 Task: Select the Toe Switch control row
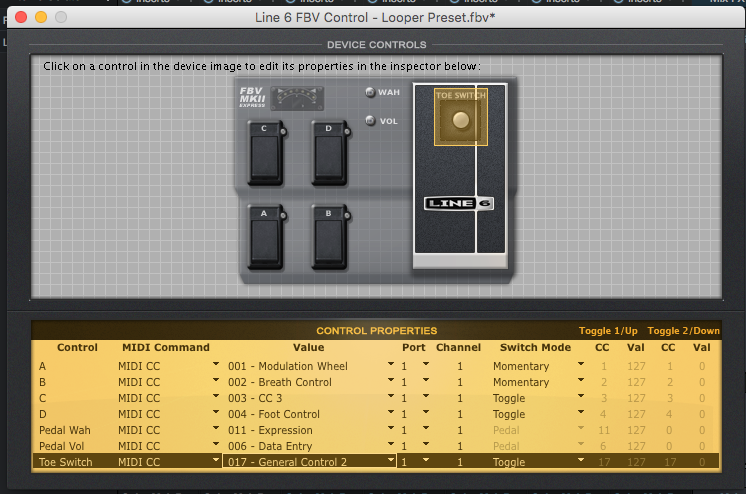pyautogui.click(x=376, y=462)
